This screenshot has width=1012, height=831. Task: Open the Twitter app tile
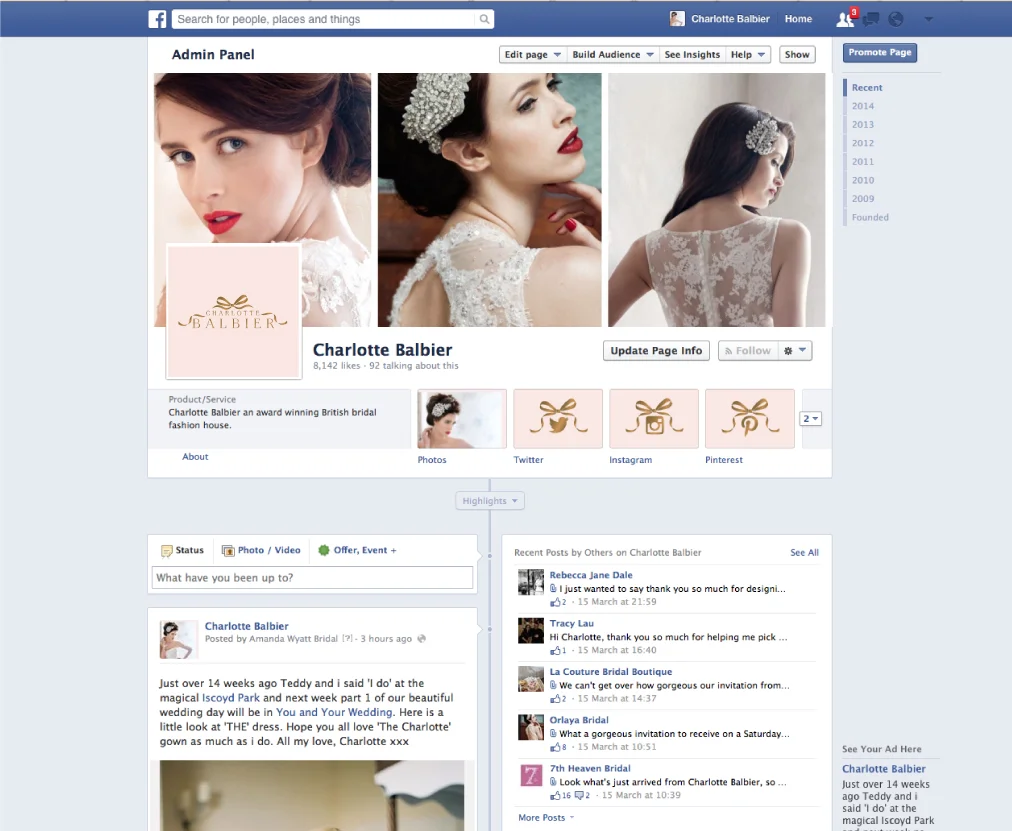[x=558, y=419]
